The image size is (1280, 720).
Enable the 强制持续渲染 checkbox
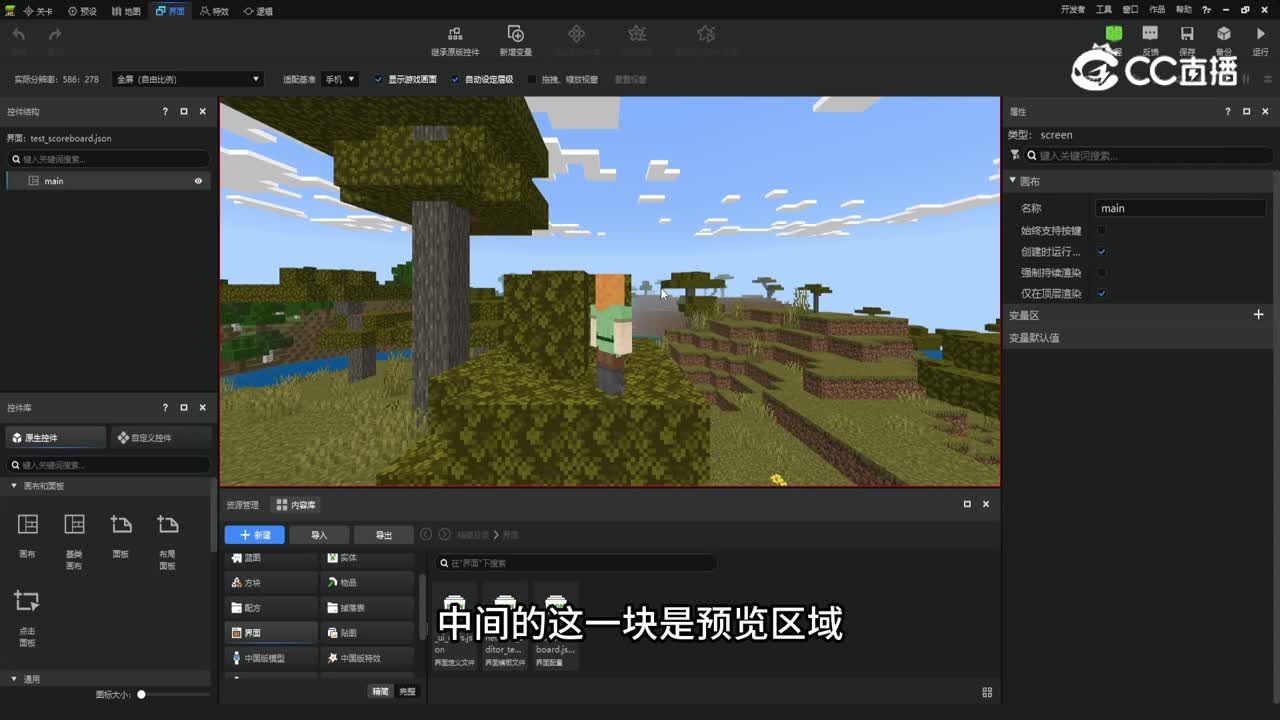click(x=1102, y=273)
